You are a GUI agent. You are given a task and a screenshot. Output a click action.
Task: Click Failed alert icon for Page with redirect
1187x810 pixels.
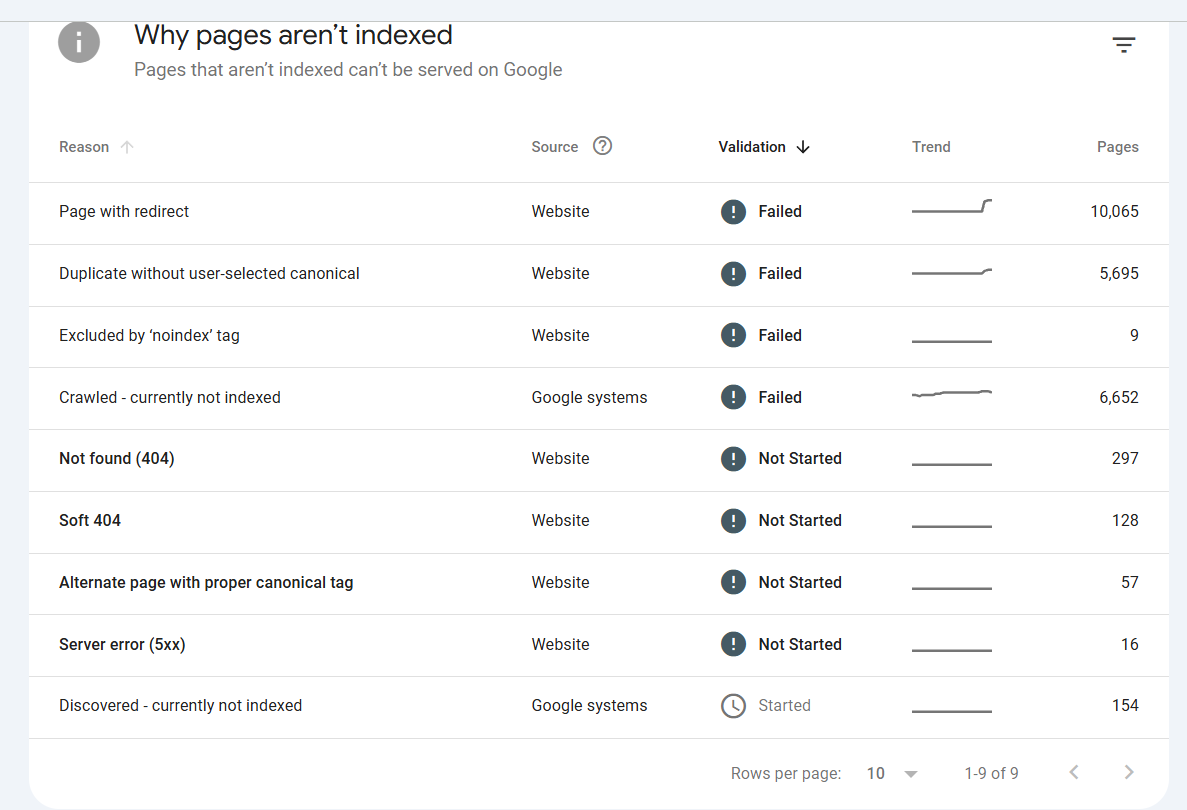pyautogui.click(x=733, y=211)
